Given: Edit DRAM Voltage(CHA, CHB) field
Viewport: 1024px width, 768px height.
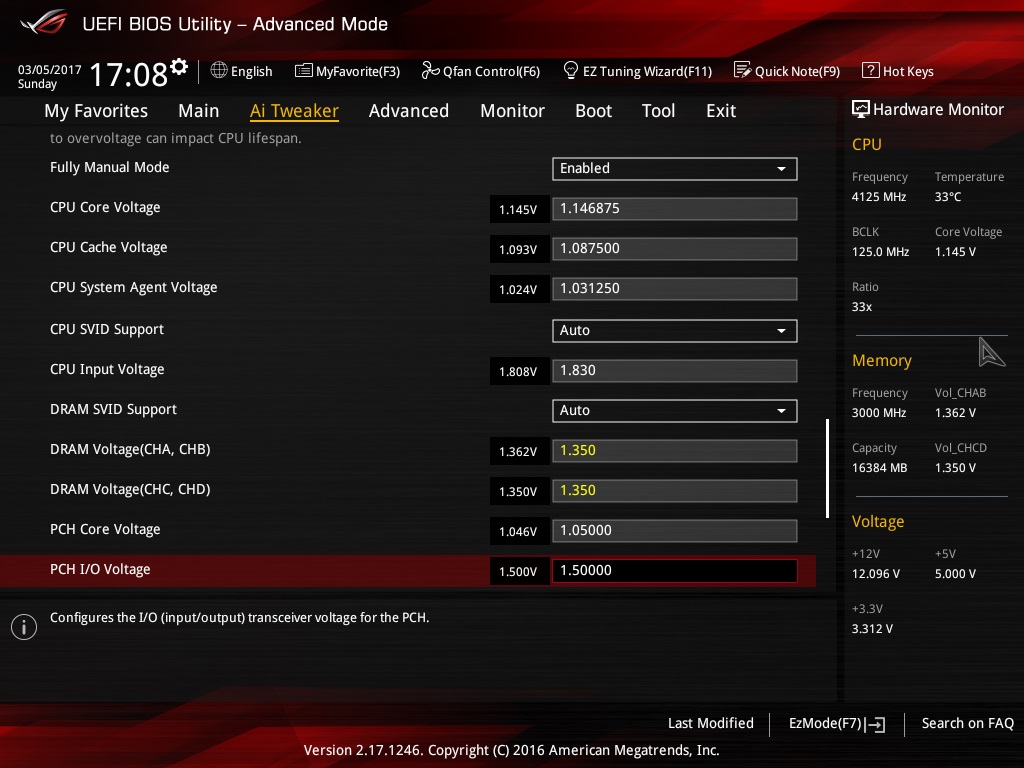Looking at the screenshot, I should 675,451.
